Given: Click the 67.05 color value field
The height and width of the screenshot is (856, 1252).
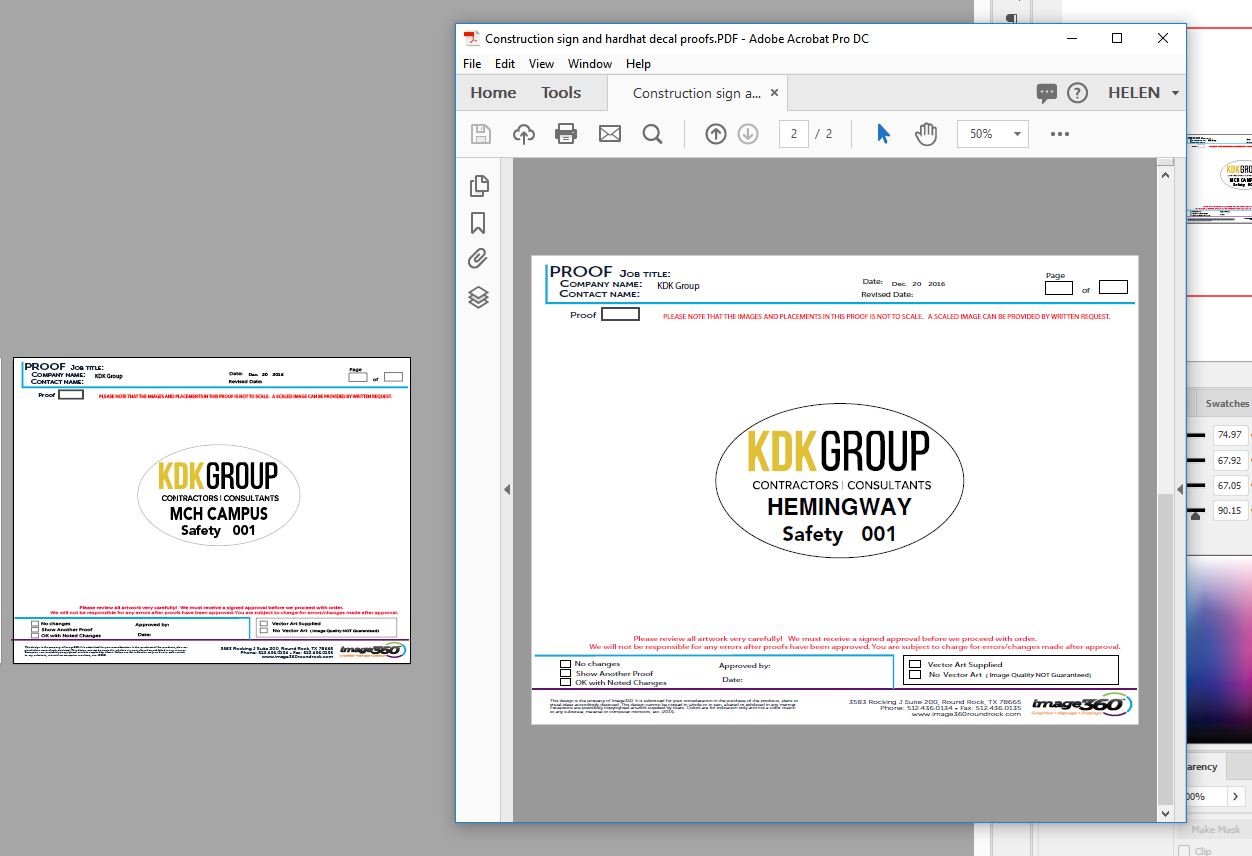Looking at the screenshot, I should coord(1230,485).
